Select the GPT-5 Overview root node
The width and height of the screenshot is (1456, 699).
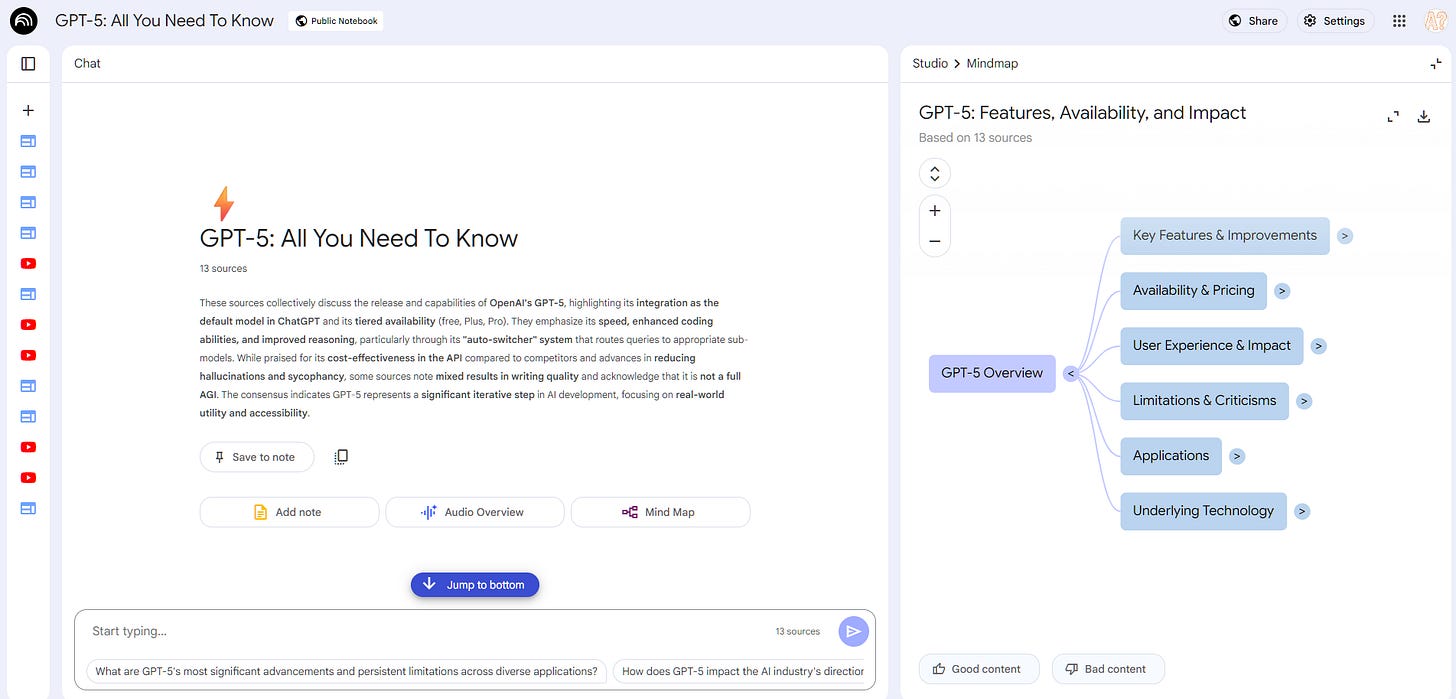coord(992,373)
